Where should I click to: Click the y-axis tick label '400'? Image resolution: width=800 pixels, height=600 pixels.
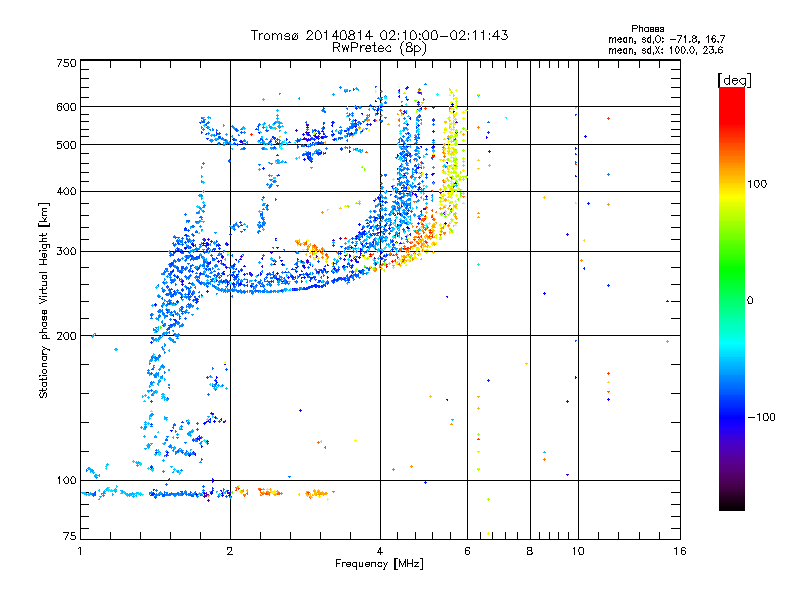(66, 192)
